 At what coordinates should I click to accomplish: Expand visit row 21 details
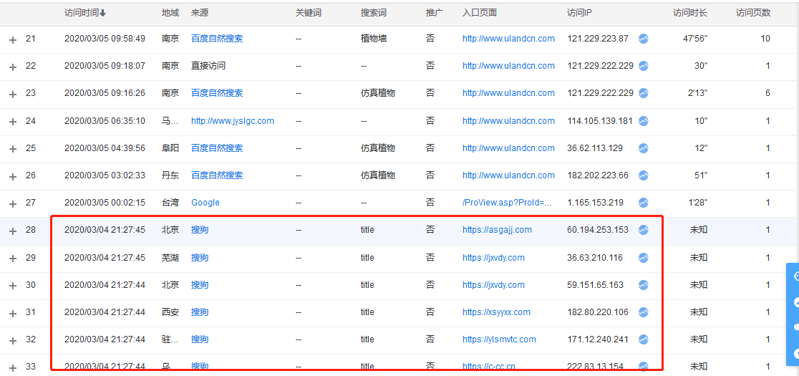click(13, 39)
